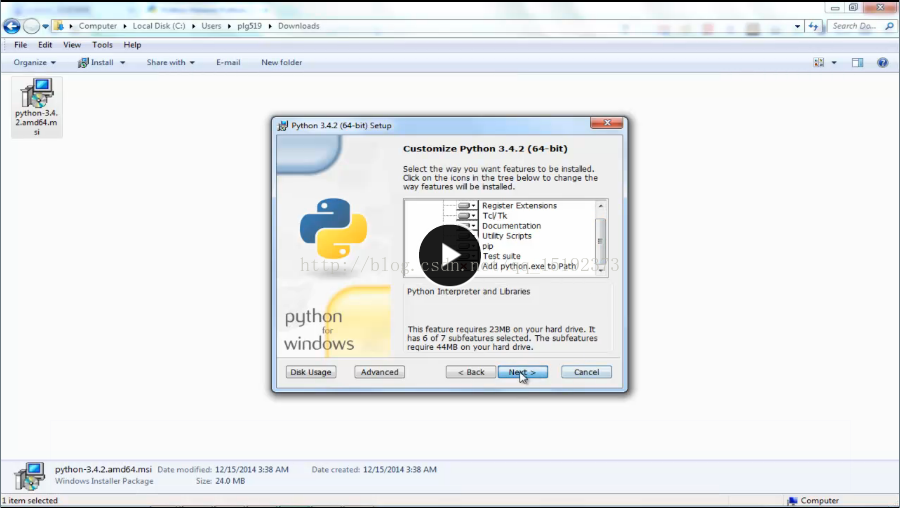
Task: Select Test suite in the feature tree
Action: click(x=502, y=256)
